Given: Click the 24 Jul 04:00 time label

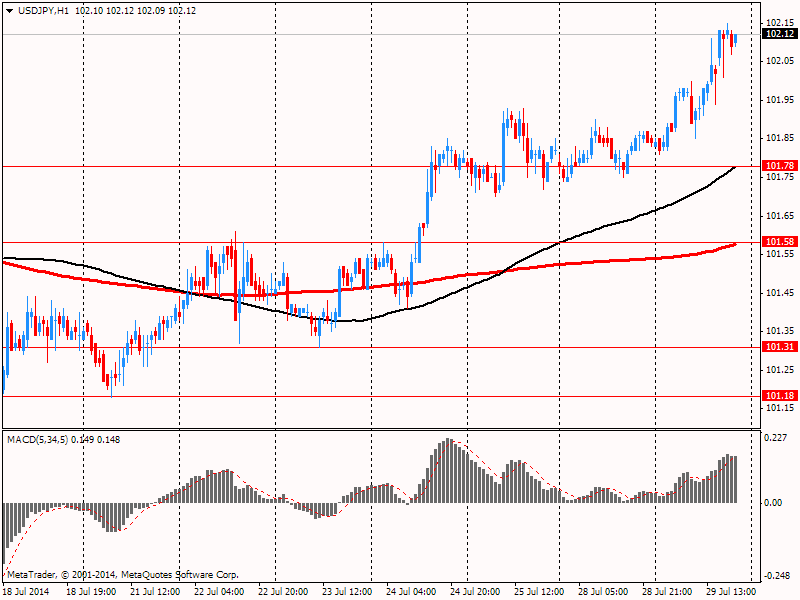Looking at the screenshot, I should pos(411,592).
